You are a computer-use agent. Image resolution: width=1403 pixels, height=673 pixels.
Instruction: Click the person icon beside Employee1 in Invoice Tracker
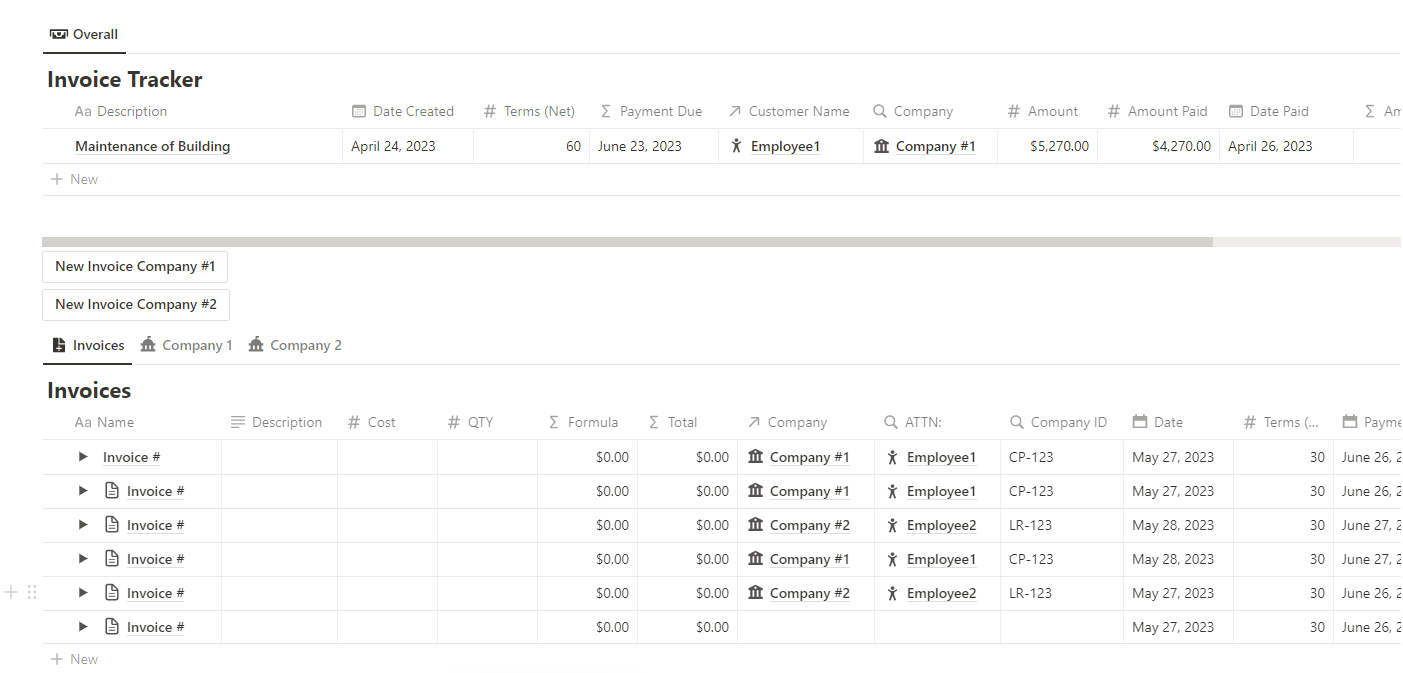737,146
